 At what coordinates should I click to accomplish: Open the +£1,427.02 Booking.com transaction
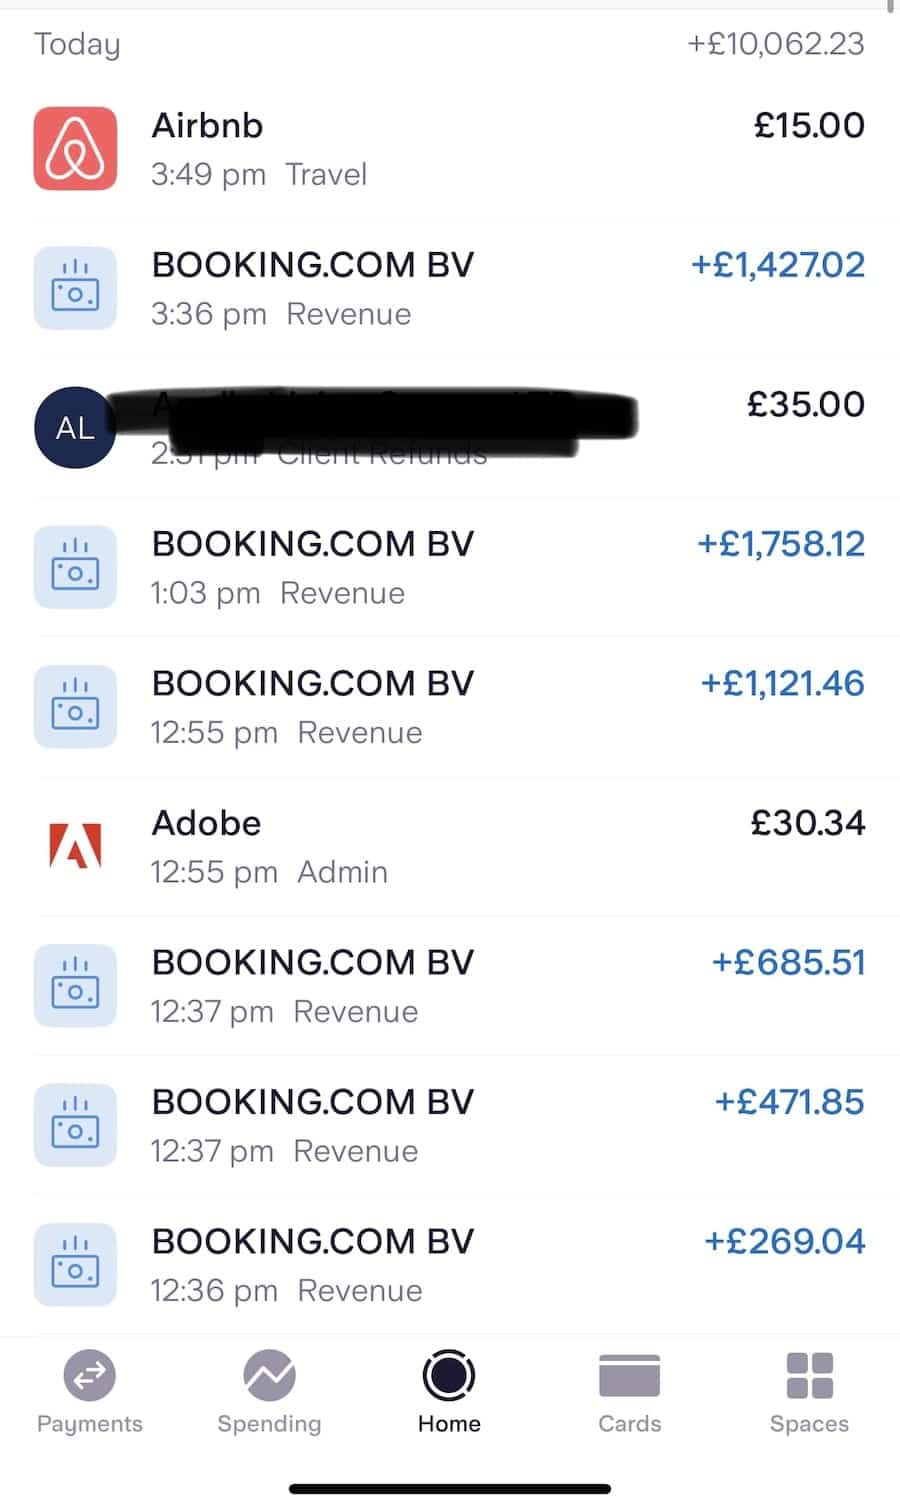tap(450, 288)
